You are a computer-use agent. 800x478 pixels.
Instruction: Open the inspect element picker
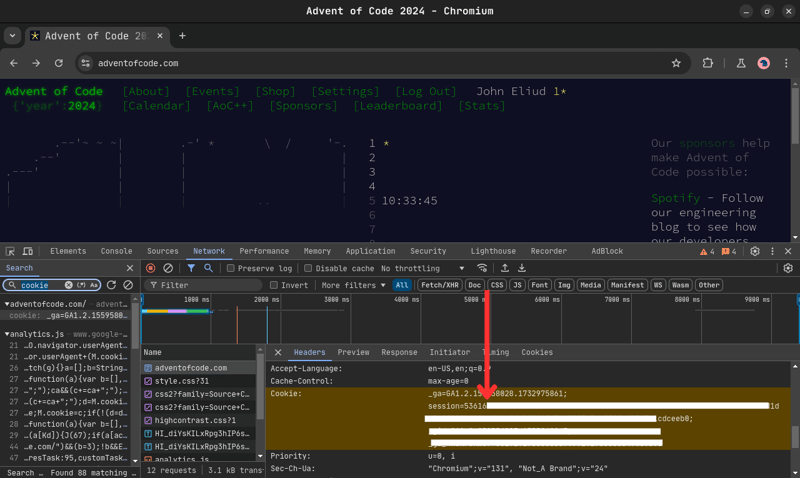[10, 252]
